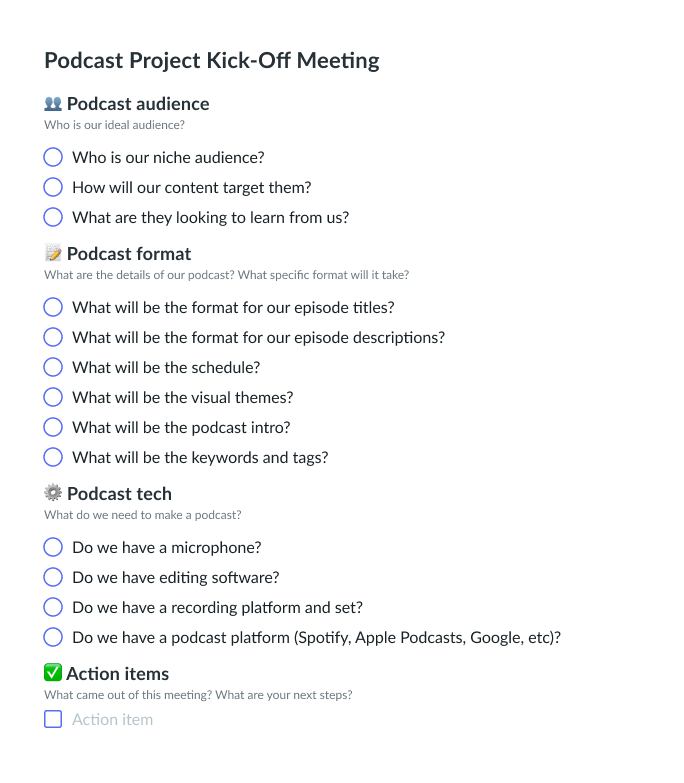Check the circle for 'Do we have editing software?'
This screenshot has width=684, height=783.
click(53, 578)
